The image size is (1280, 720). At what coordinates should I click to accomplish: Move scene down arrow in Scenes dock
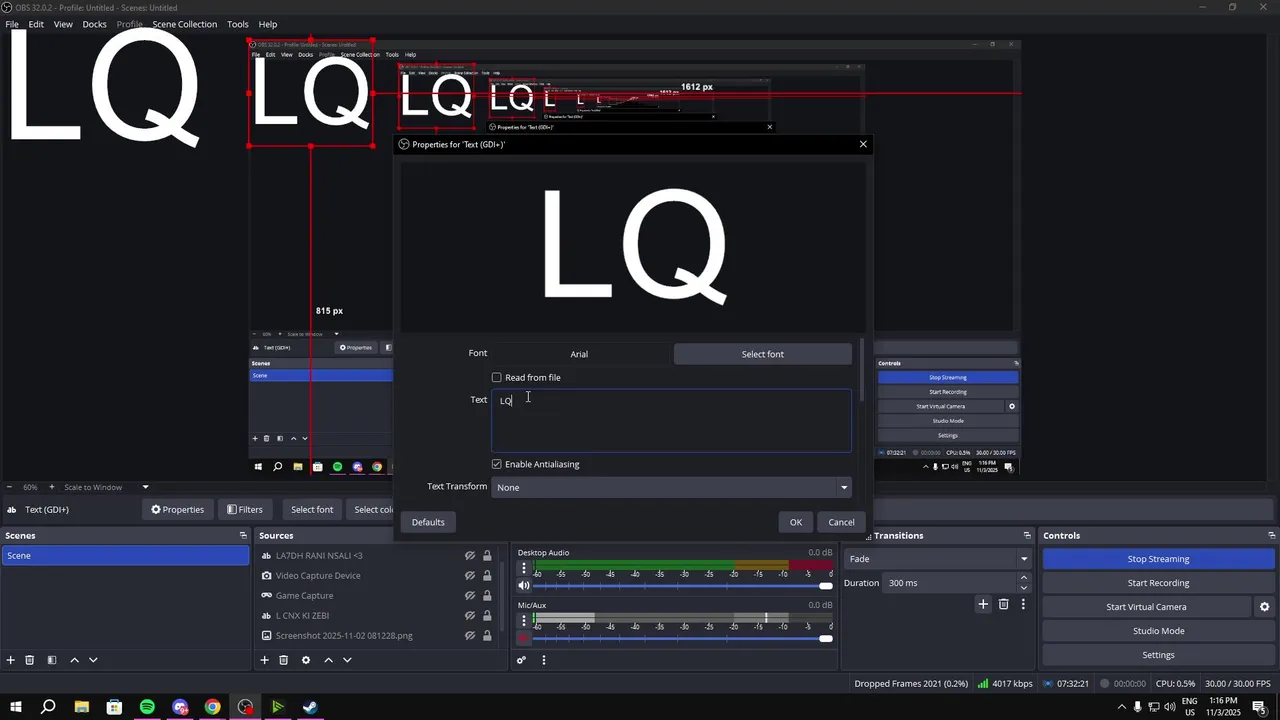click(93, 660)
